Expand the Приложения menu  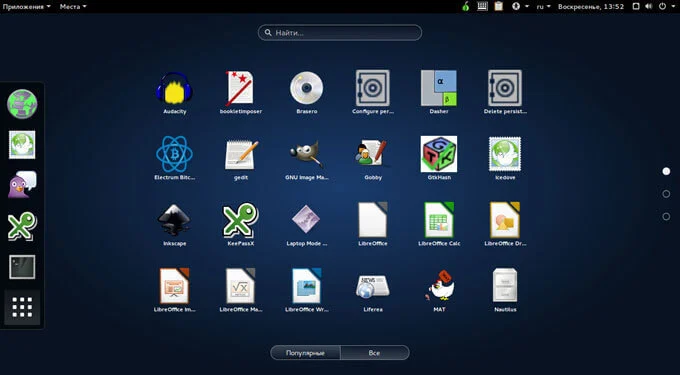coord(26,7)
